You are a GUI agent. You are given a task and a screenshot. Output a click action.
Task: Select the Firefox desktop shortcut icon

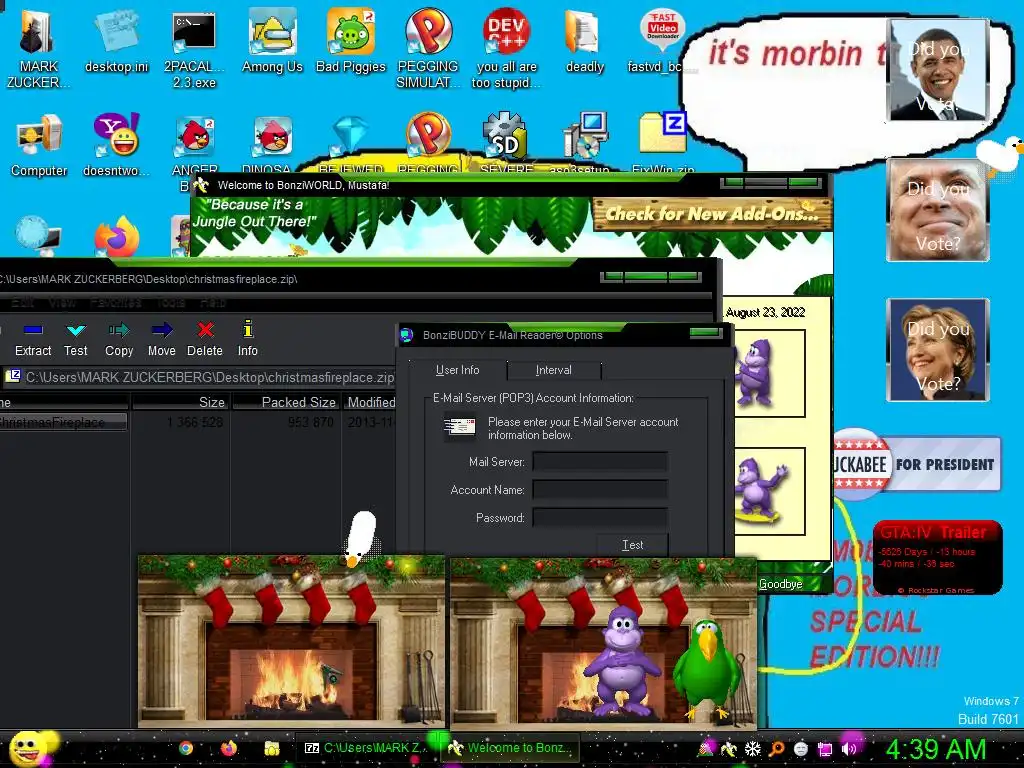(x=116, y=236)
